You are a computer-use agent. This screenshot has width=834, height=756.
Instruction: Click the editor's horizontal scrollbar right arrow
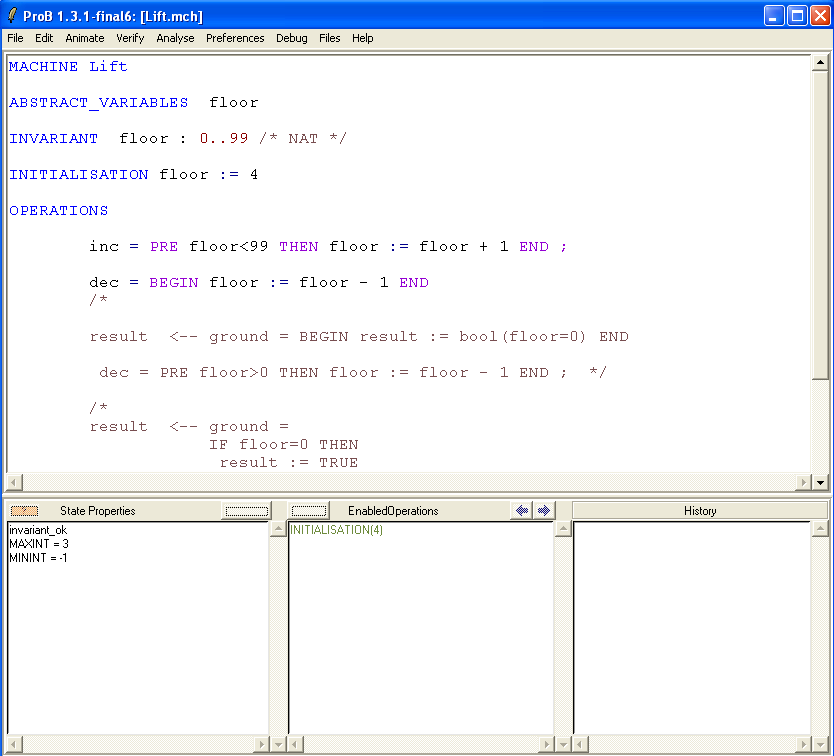pos(804,482)
